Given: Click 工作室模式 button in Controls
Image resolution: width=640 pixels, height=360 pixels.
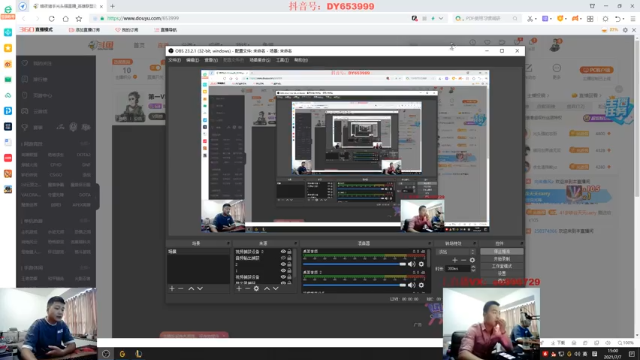Looking at the screenshot, I should 502,266.
